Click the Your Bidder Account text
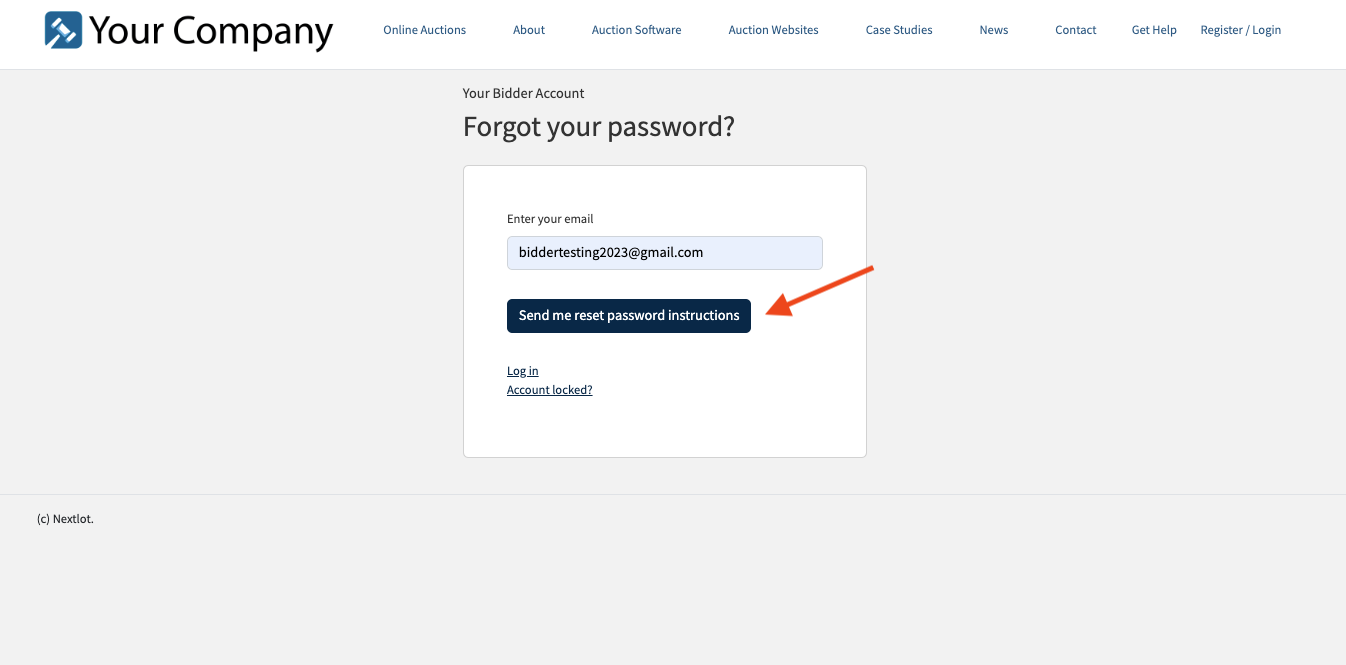The image size is (1346, 665). click(x=523, y=93)
